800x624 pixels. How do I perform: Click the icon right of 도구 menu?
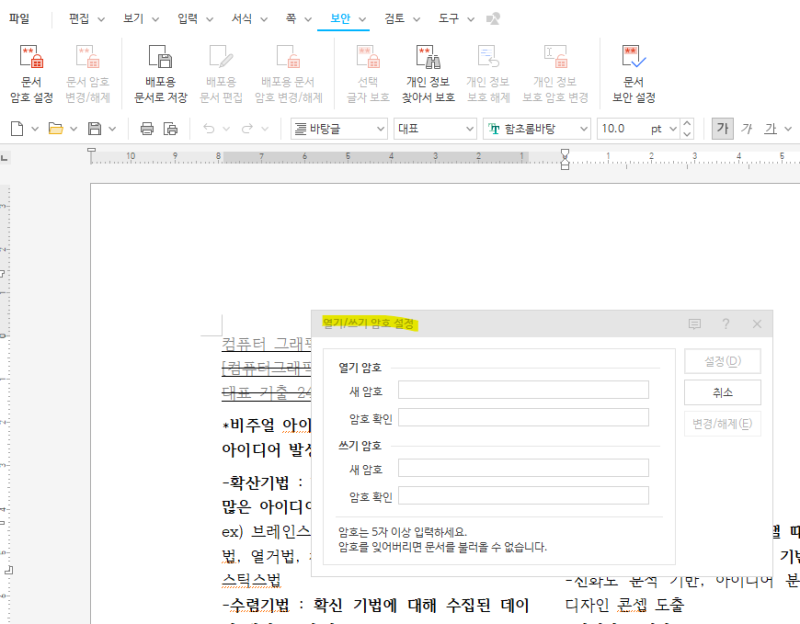point(493,19)
